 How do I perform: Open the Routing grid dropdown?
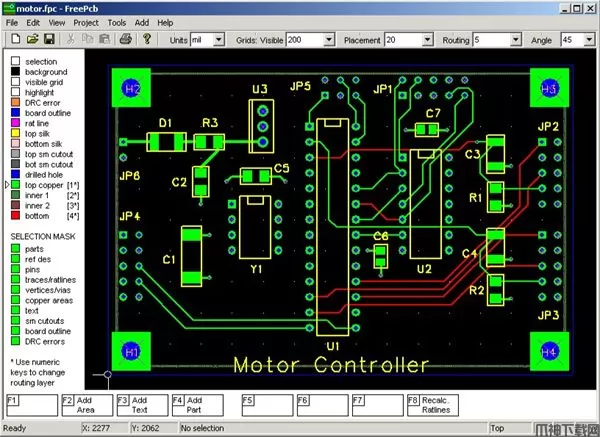click(x=516, y=39)
